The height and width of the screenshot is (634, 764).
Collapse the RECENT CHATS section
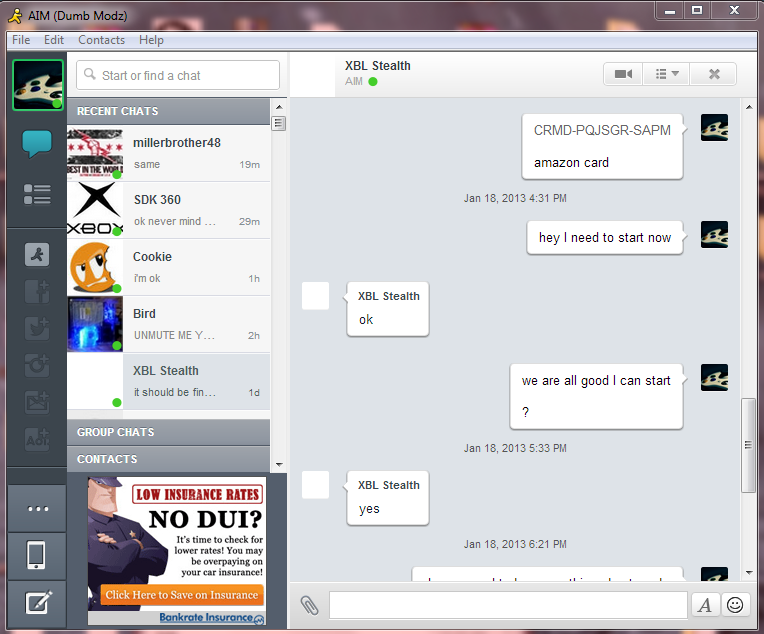[168, 111]
